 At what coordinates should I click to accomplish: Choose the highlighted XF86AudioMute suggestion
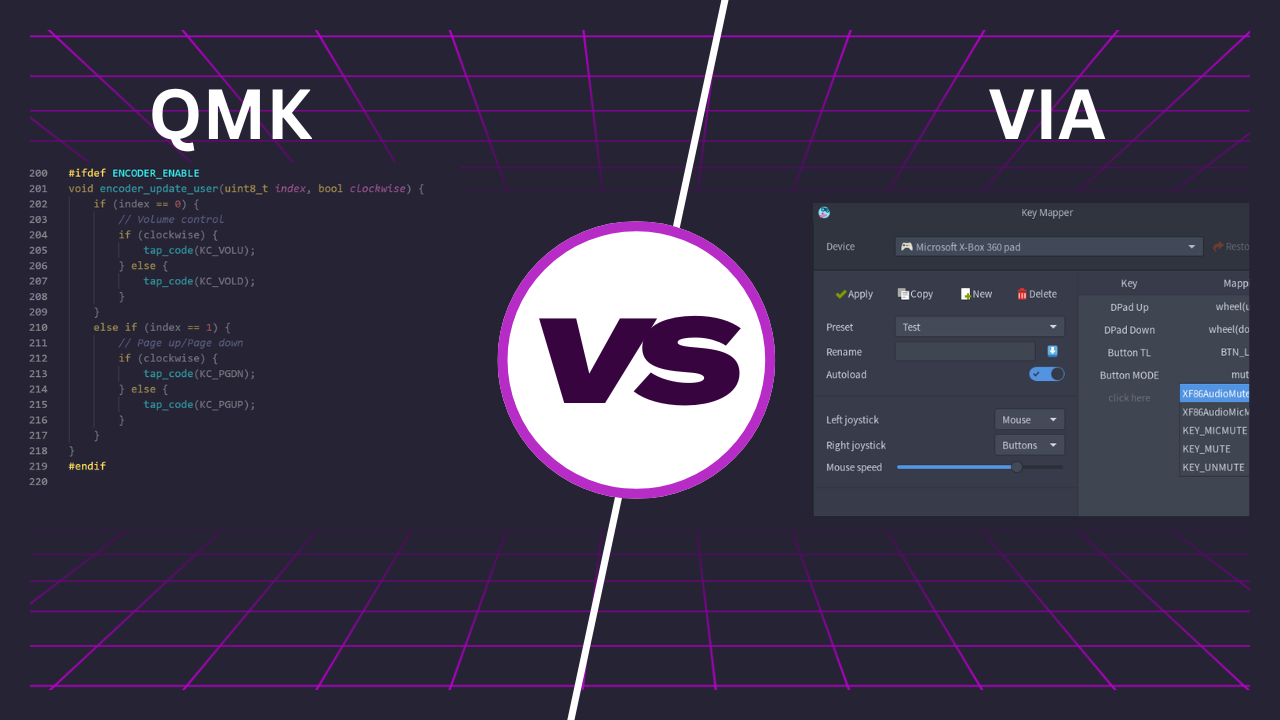(1214, 393)
